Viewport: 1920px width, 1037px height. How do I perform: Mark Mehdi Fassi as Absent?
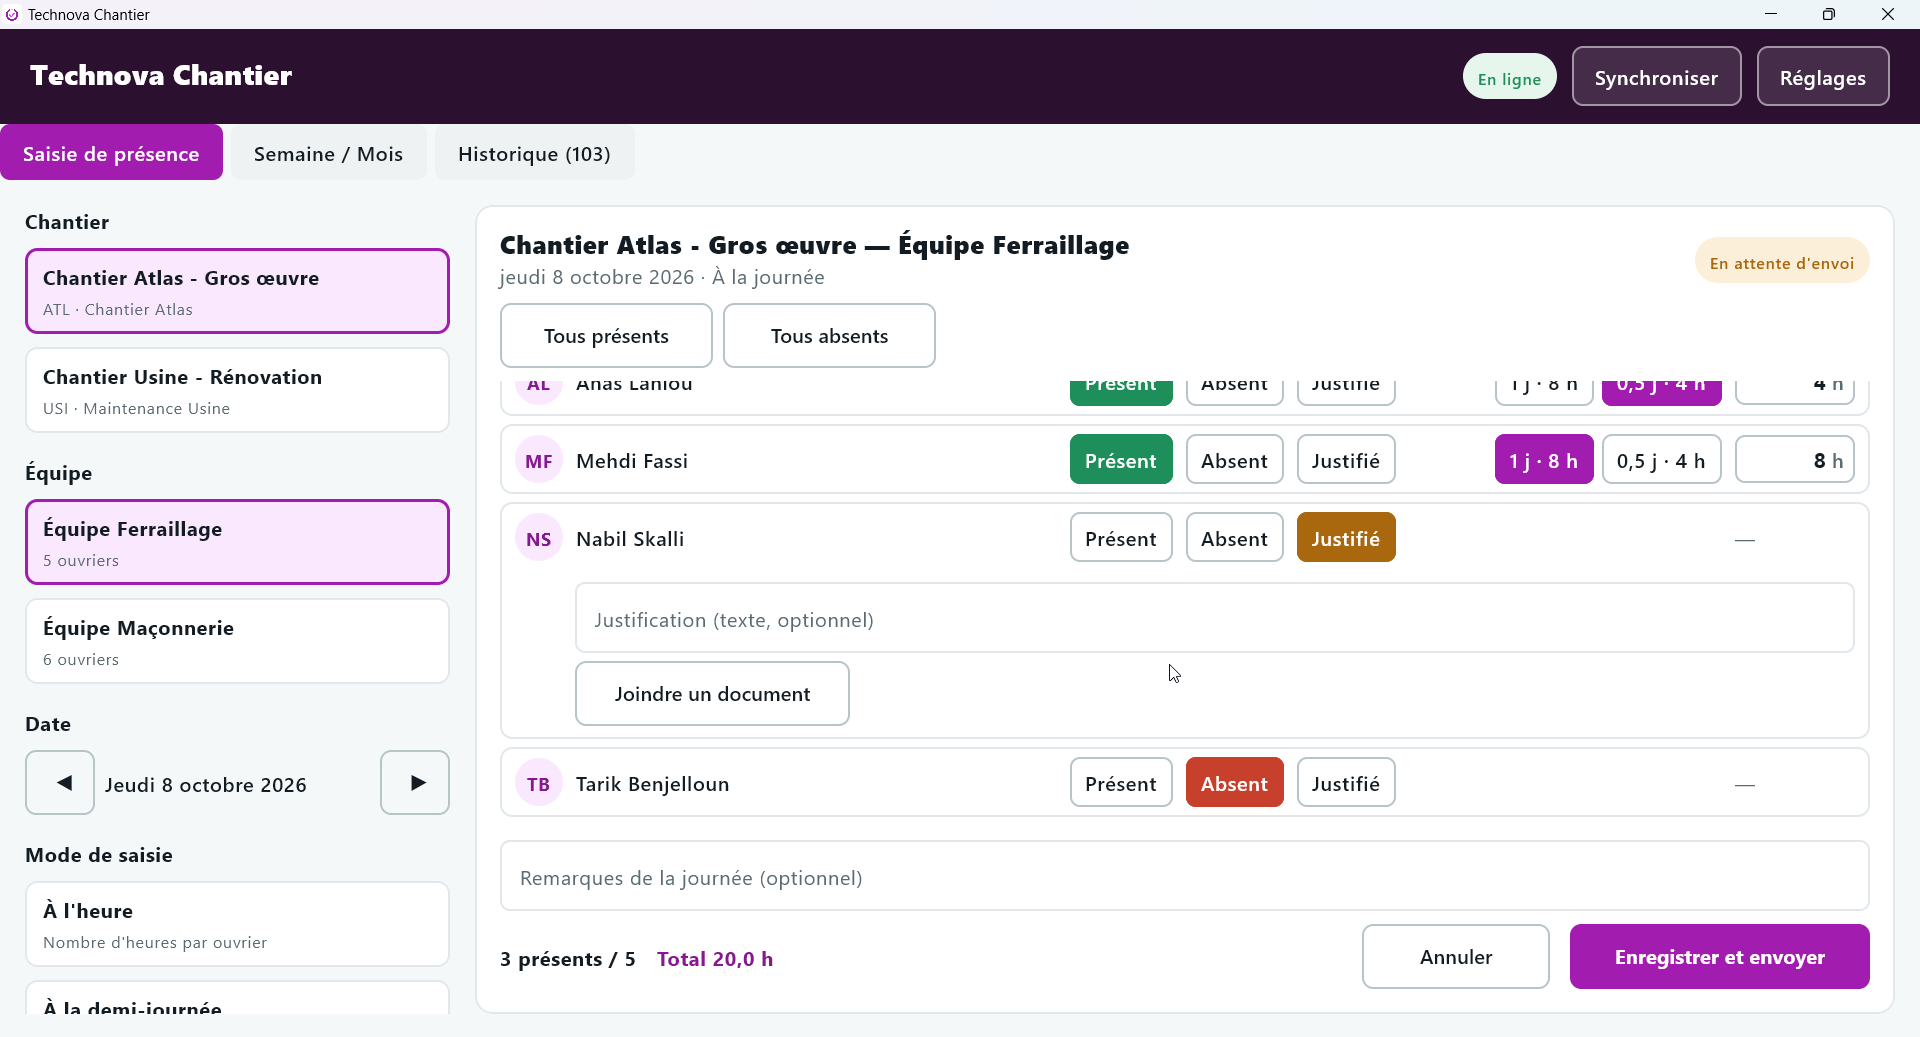[x=1234, y=460]
